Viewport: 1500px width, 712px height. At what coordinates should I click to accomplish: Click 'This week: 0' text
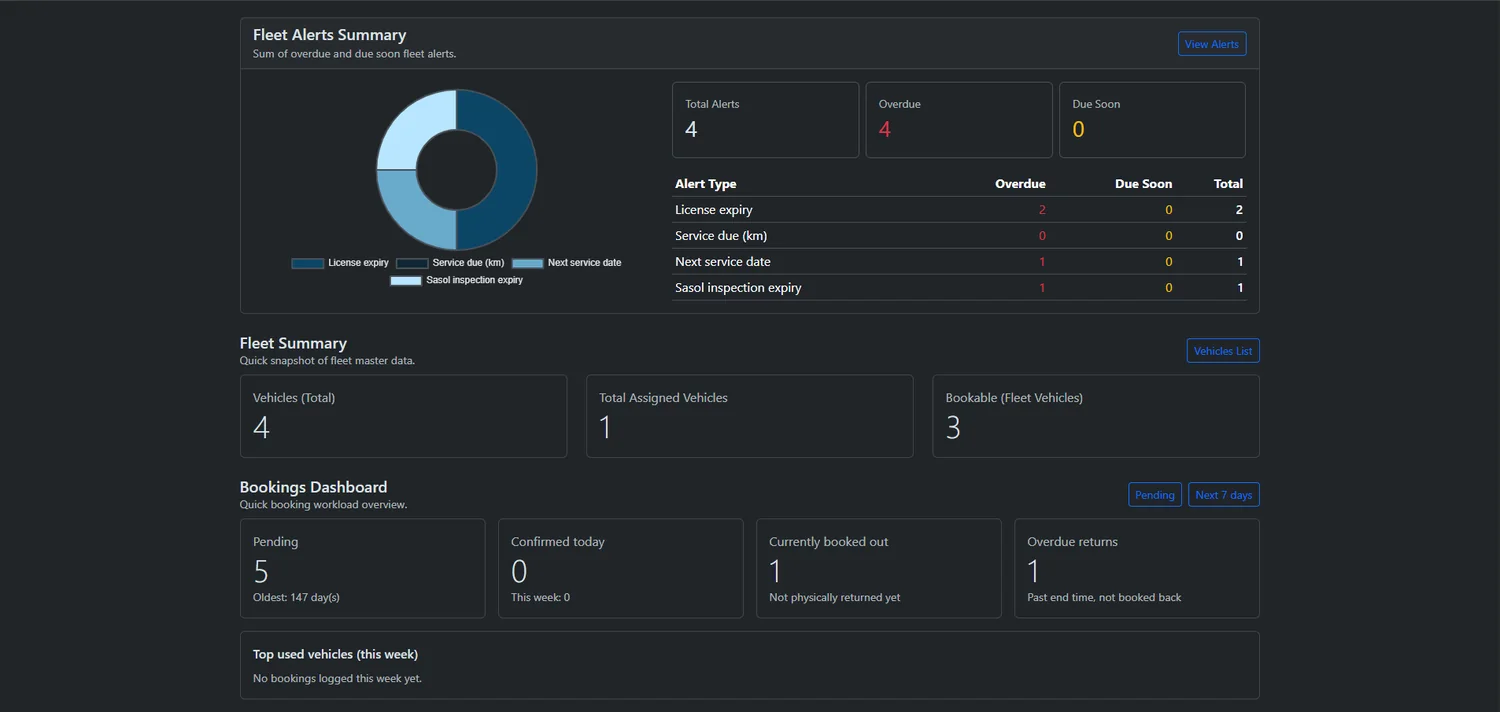[x=540, y=598]
